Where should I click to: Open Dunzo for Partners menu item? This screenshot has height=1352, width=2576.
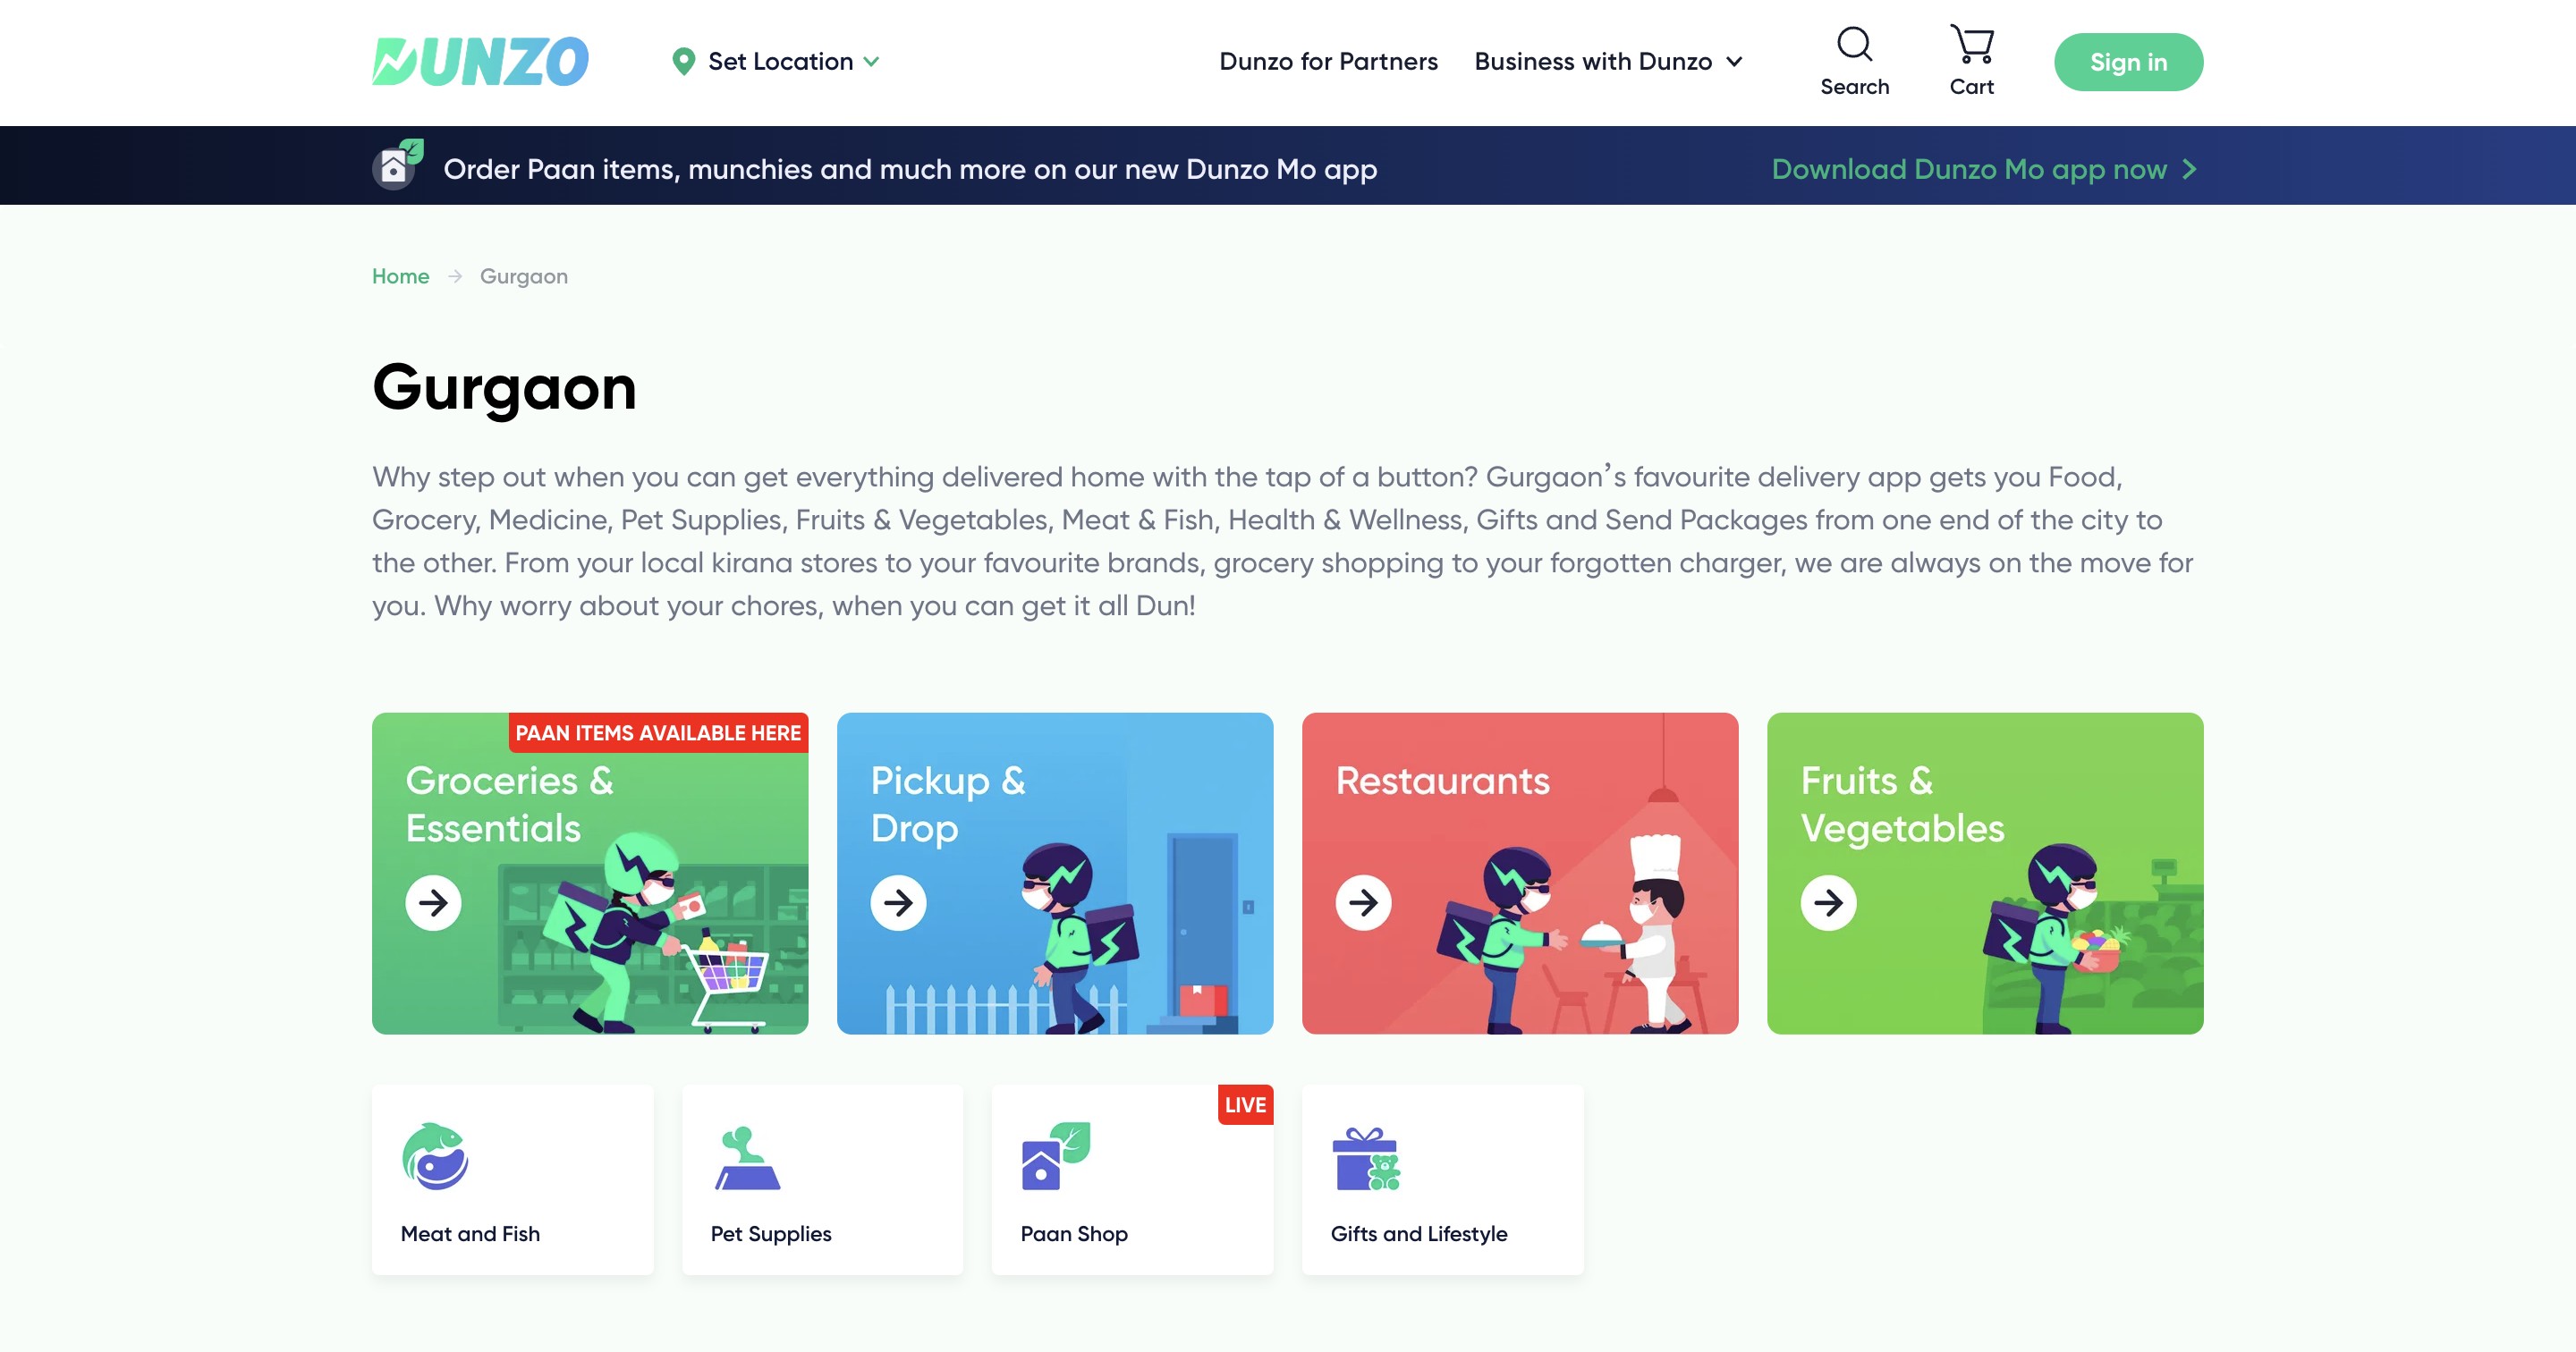1328,61
